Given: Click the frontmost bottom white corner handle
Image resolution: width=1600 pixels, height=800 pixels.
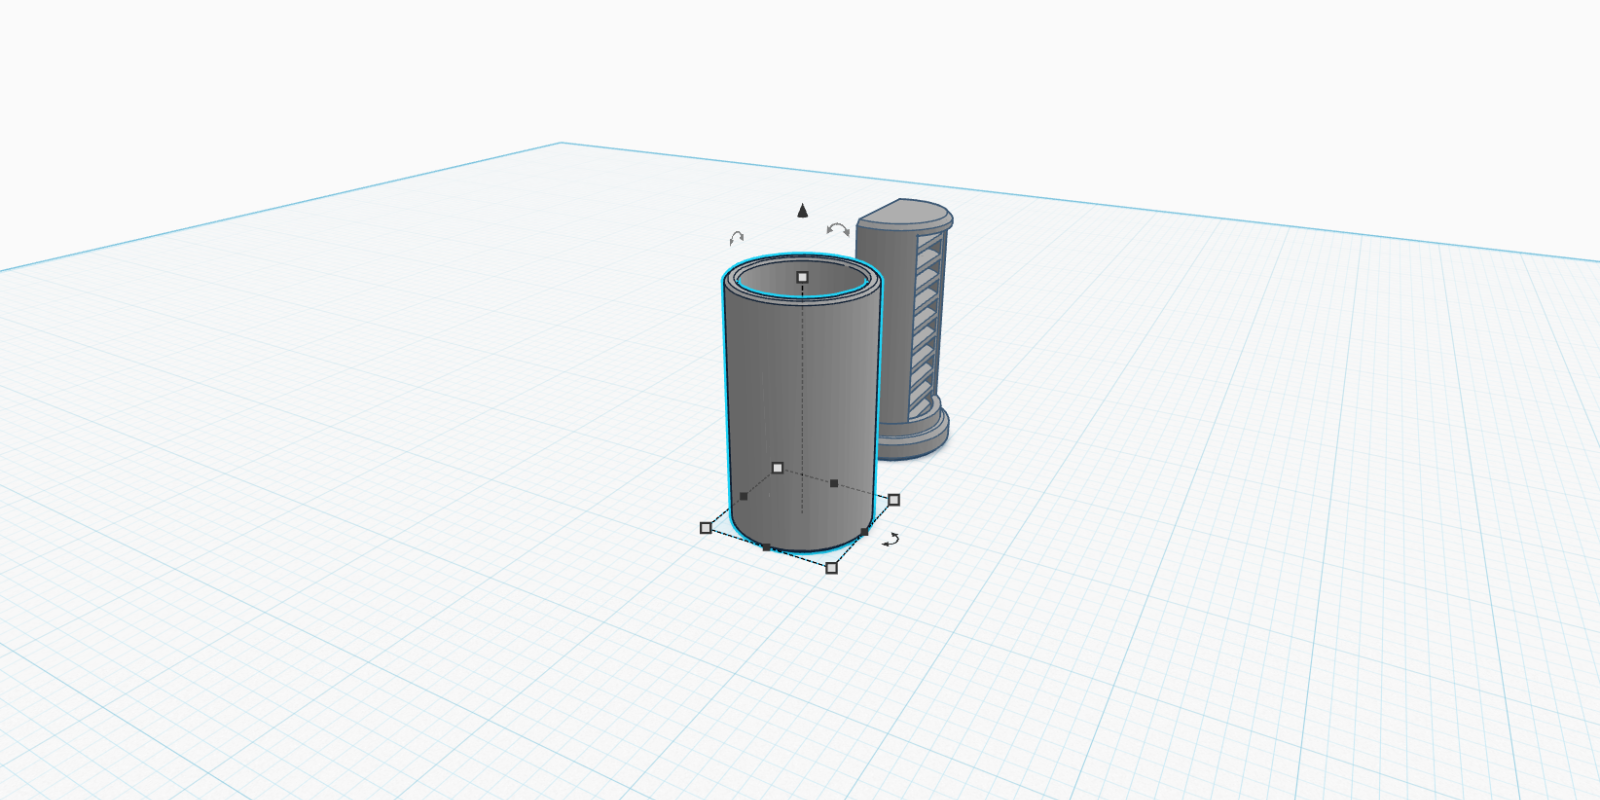Looking at the screenshot, I should click(832, 568).
